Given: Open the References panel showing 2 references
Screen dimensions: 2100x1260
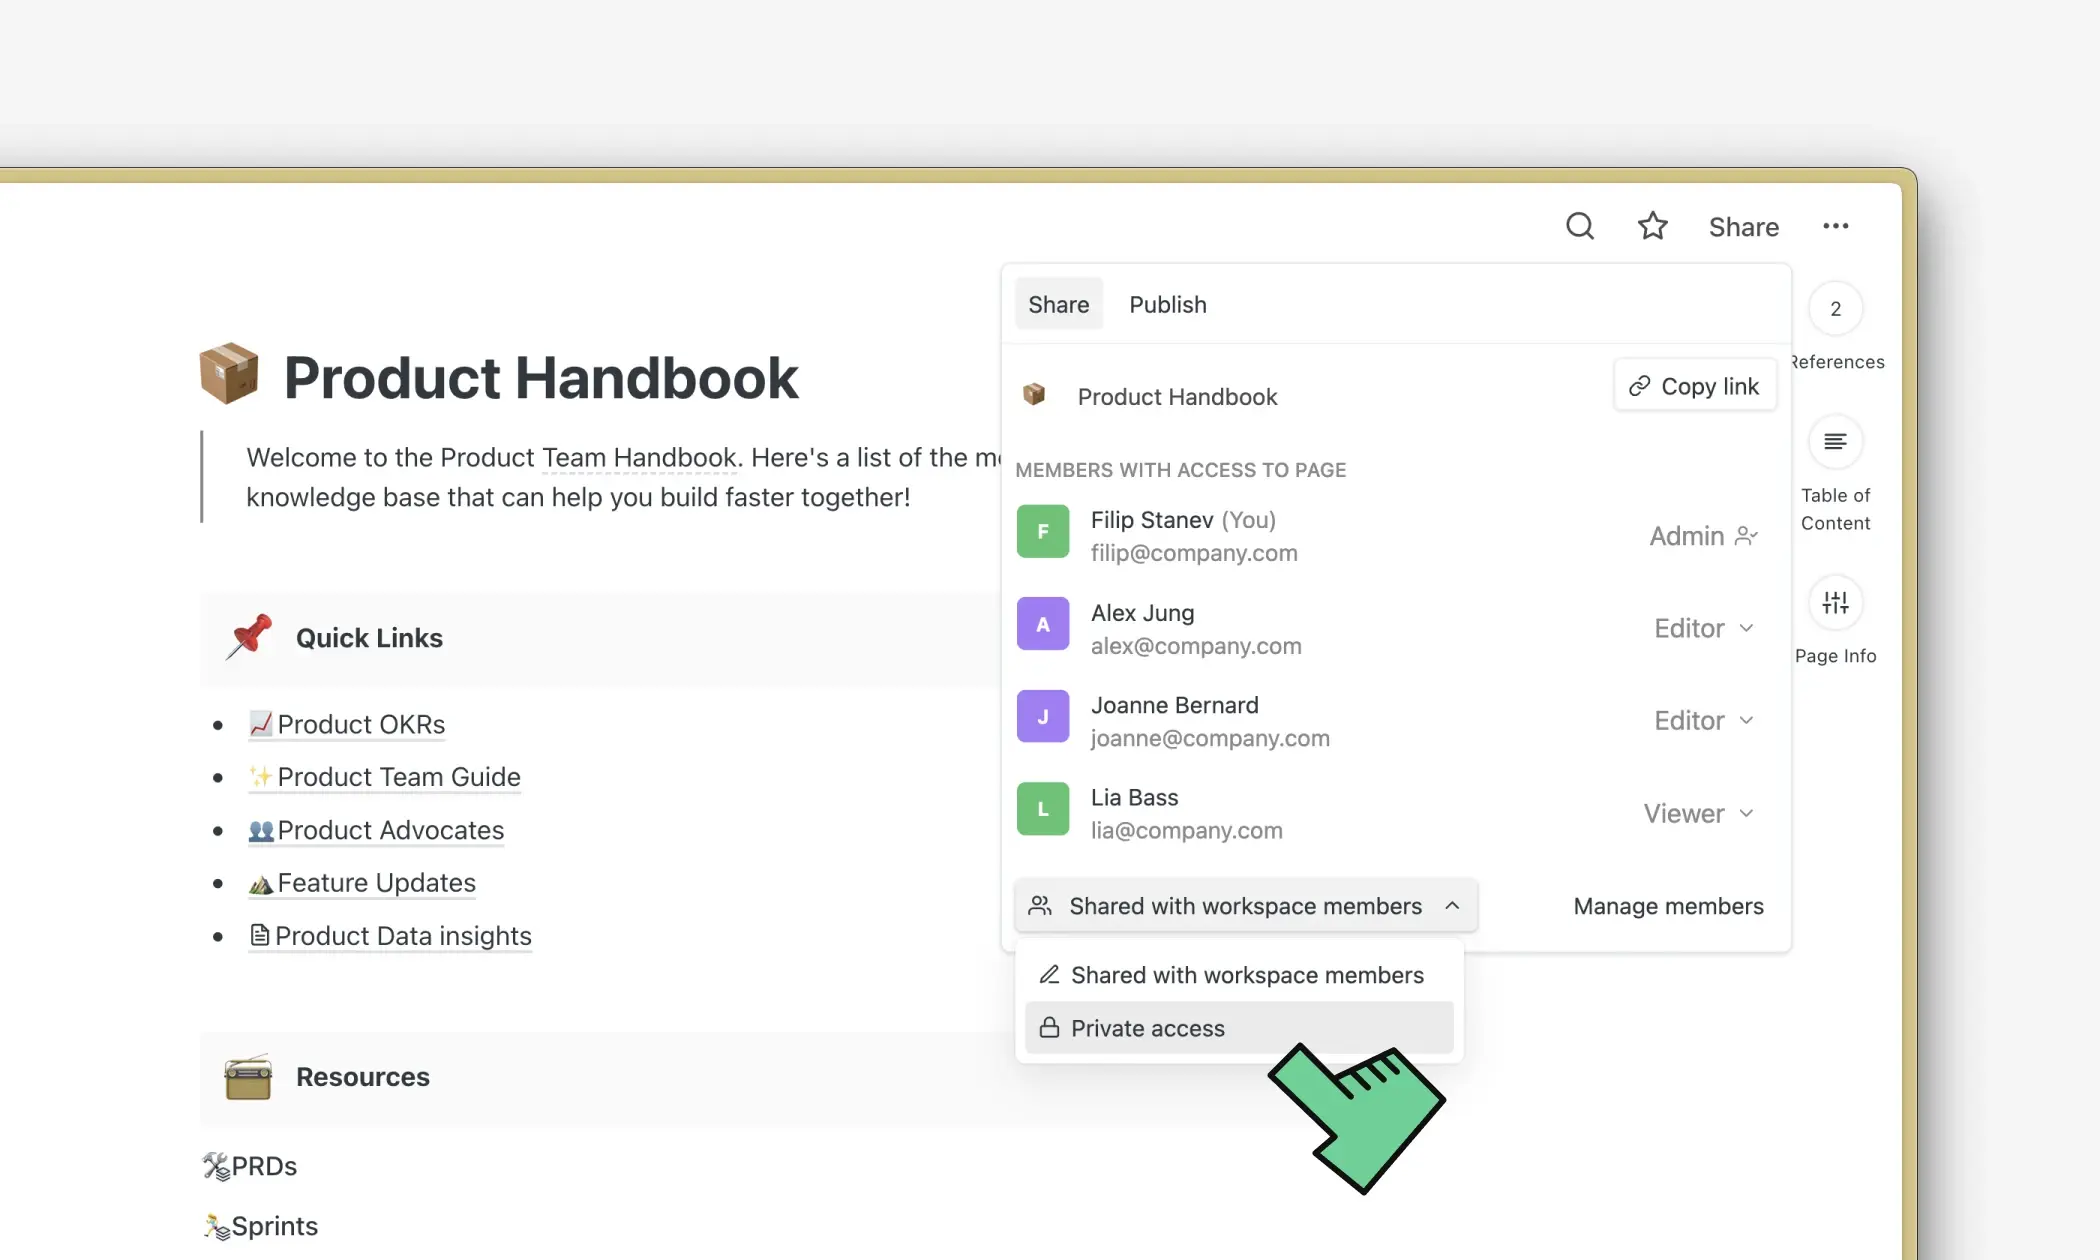Looking at the screenshot, I should (1835, 310).
